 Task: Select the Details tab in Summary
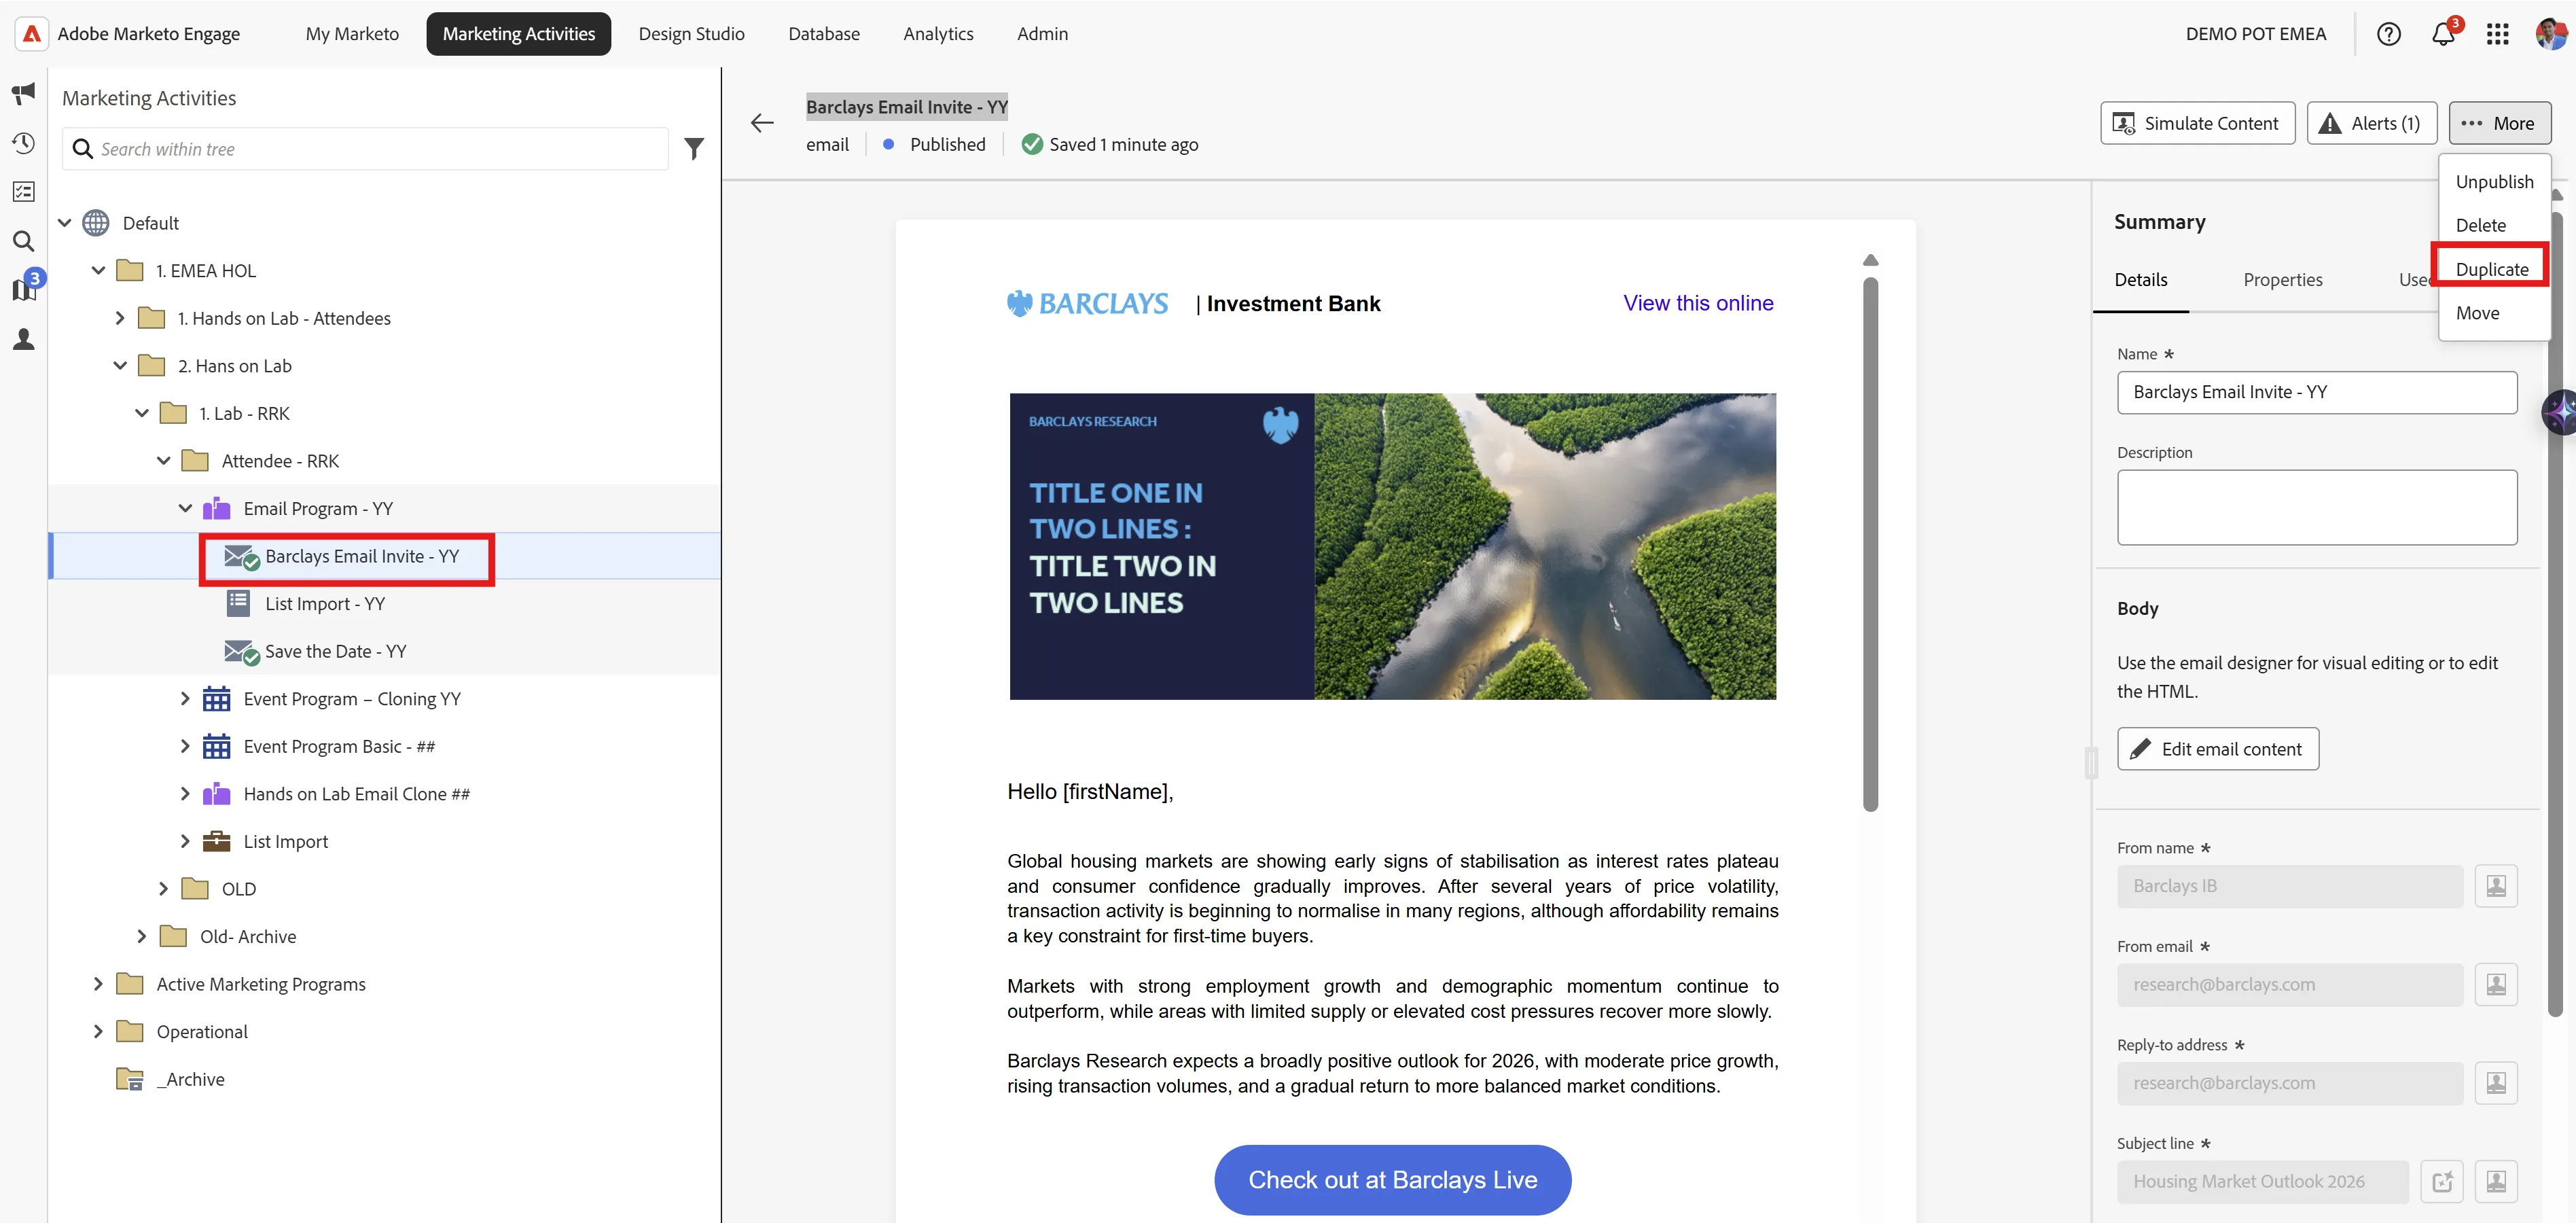(x=2141, y=280)
